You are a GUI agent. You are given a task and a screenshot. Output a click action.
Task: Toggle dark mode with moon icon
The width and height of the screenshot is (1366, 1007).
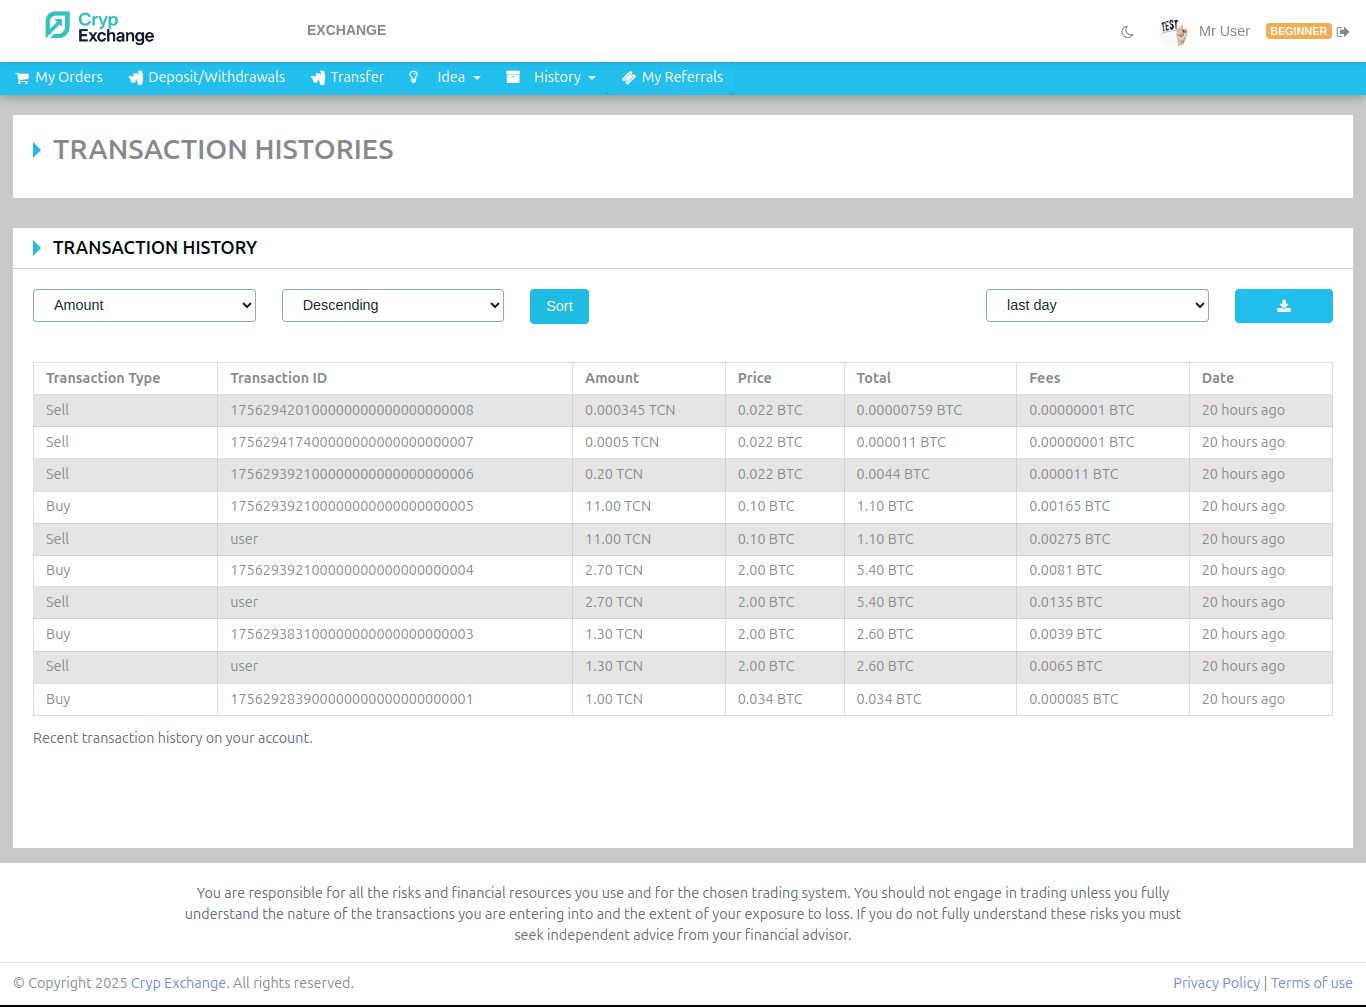[x=1127, y=32]
